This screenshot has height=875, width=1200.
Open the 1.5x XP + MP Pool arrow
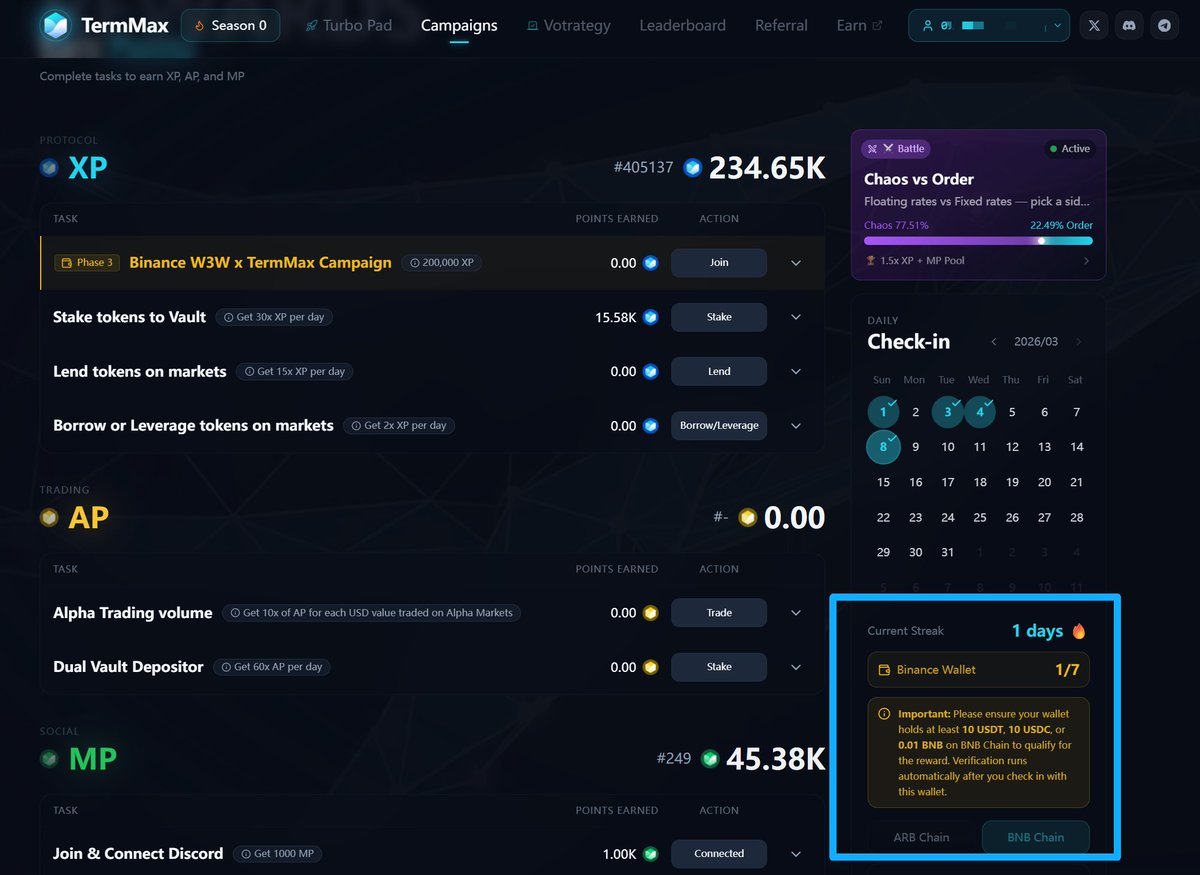(x=1087, y=261)
